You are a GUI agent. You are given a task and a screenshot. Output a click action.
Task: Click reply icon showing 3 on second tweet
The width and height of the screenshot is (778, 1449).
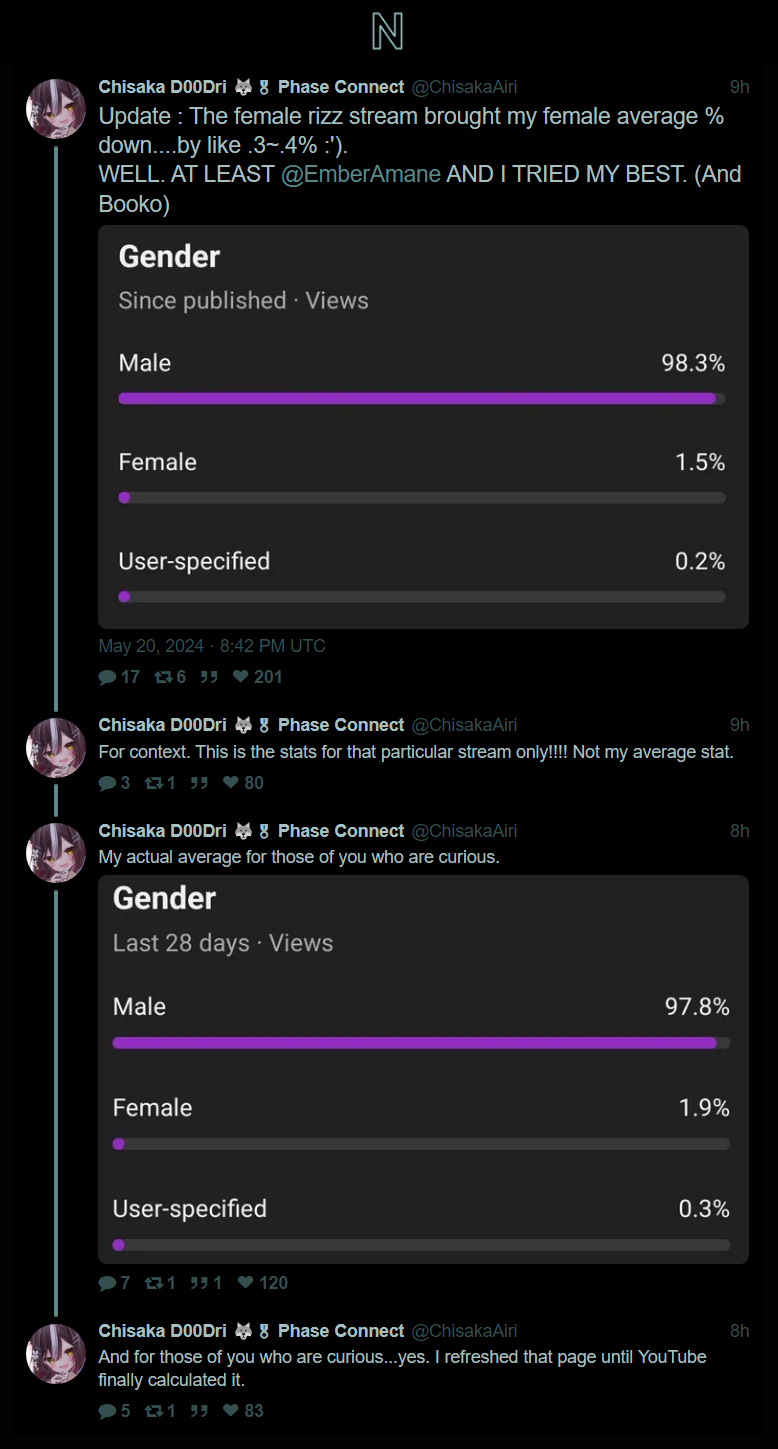(107, 783)
